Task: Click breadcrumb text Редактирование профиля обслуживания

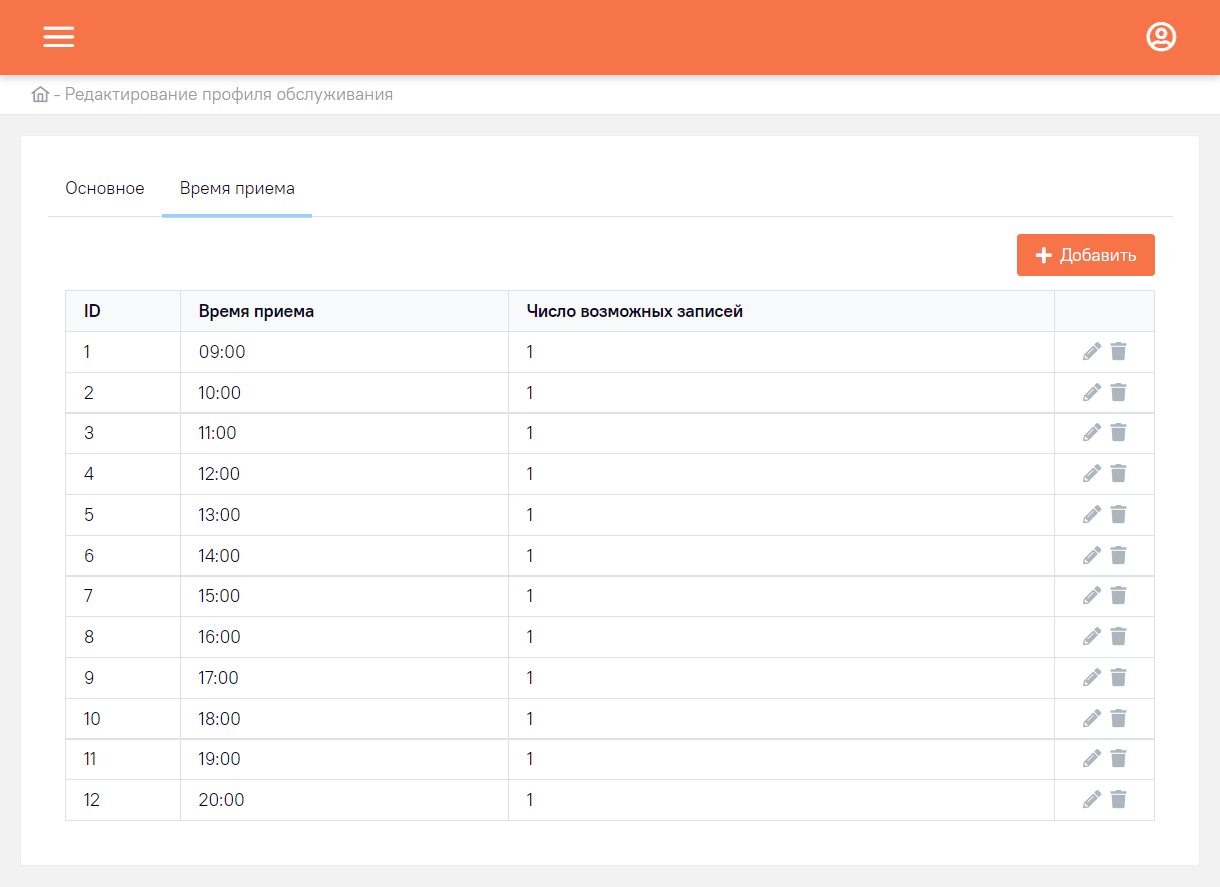Action: pyautogui.click(x=229, y=95)
